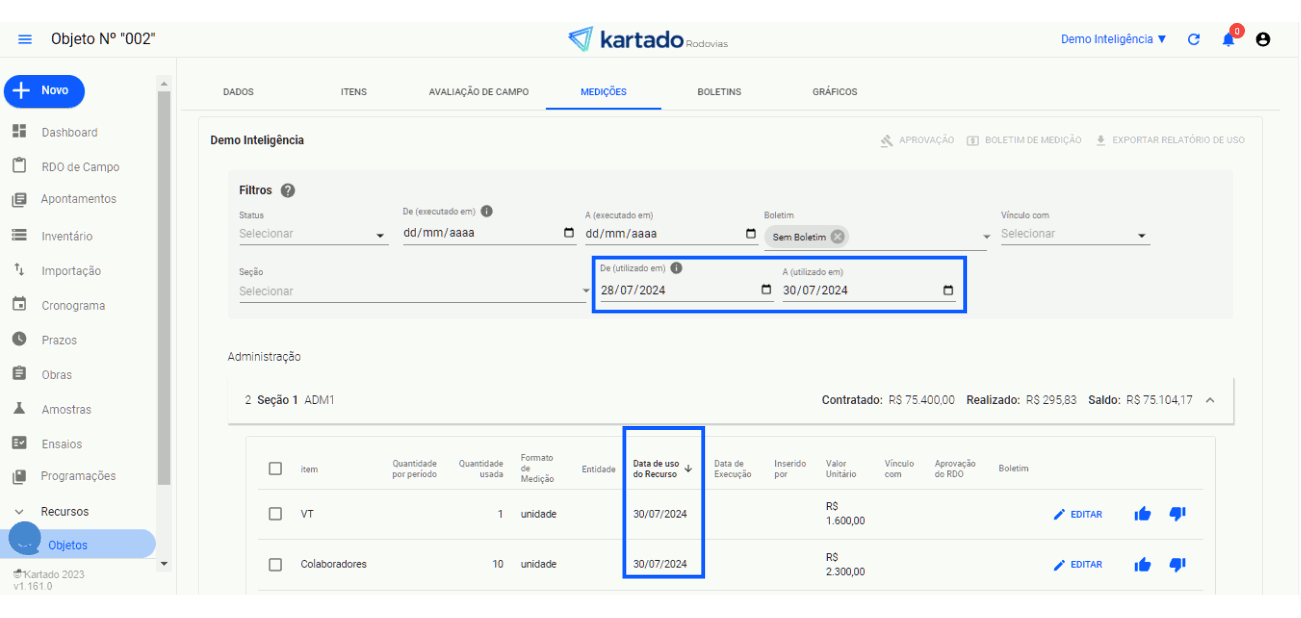Open the hamburger navigation menu
This screenshot has width=1301, height=618.
pos(25,39)
